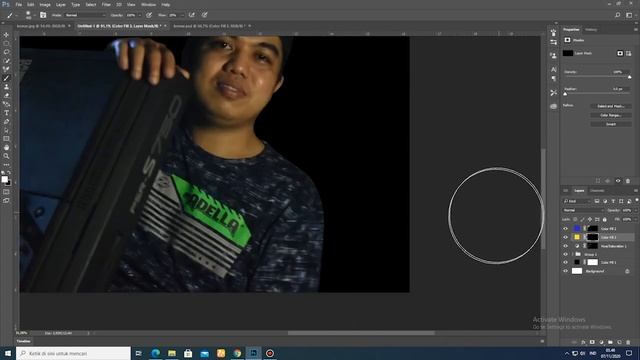640x360 pixels.
Task: Open the Window menu
Action: [148, 4]
